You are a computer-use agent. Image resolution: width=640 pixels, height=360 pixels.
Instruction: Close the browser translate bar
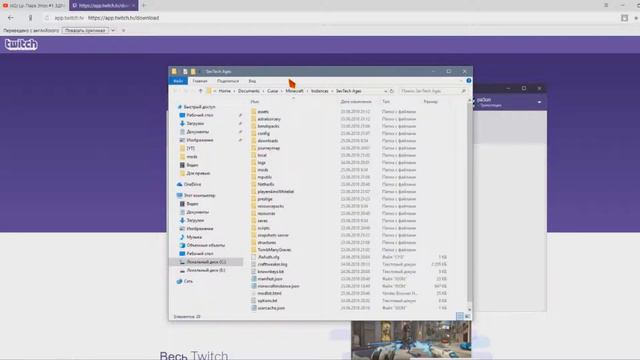point(123,31)
